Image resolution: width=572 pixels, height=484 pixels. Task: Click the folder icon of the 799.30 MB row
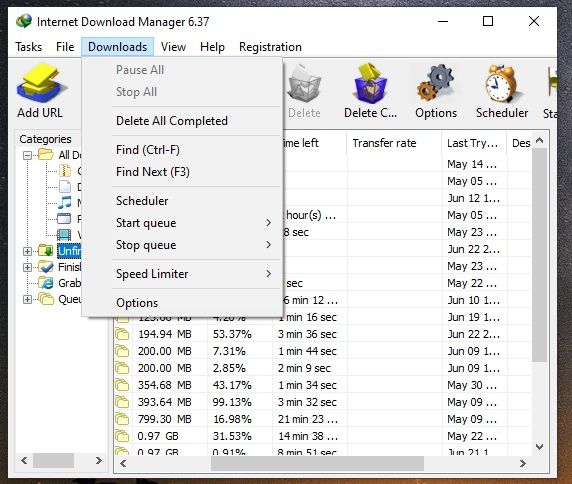pyautogui.click(x=122, y=419)
